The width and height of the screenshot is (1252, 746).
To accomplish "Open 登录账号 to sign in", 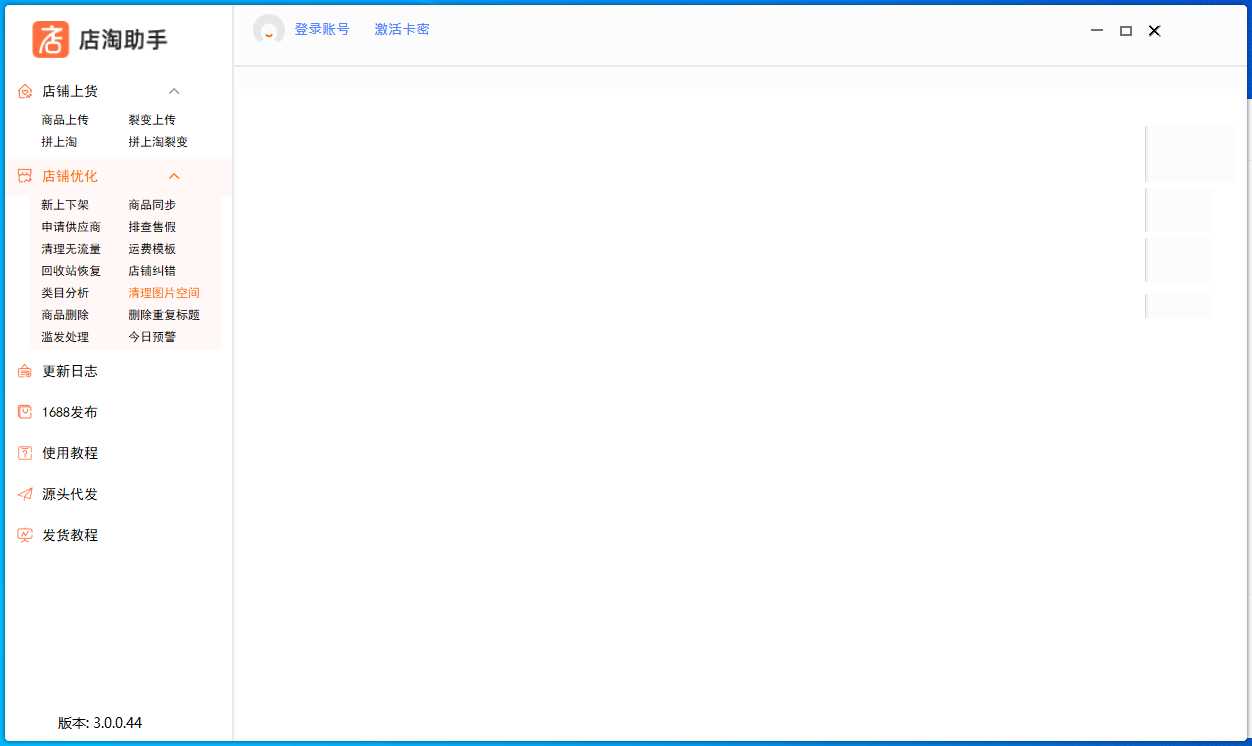I will [324, 29].
